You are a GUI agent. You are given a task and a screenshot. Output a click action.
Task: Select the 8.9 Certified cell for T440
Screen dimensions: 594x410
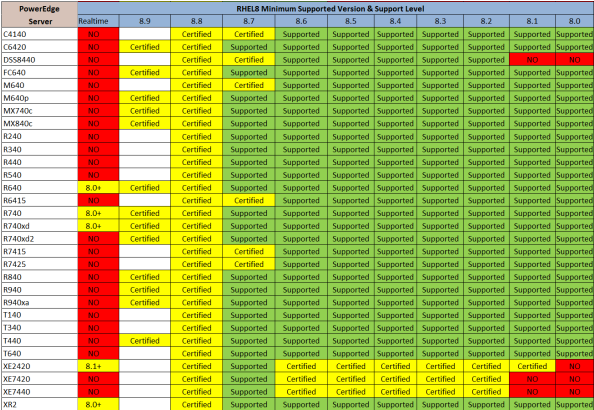(x=145, y=341)
